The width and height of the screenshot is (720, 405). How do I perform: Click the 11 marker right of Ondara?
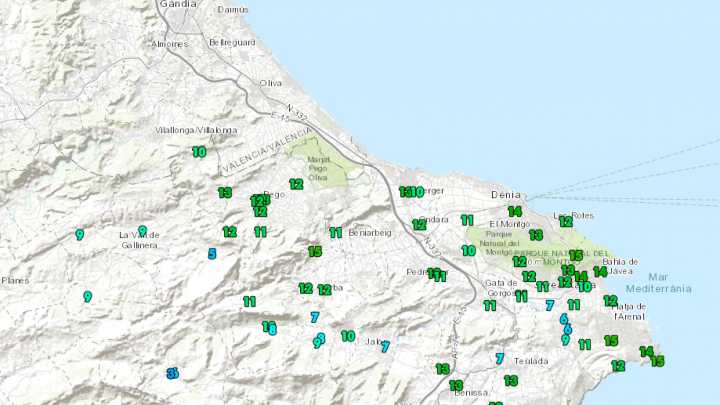click(467, 220)
